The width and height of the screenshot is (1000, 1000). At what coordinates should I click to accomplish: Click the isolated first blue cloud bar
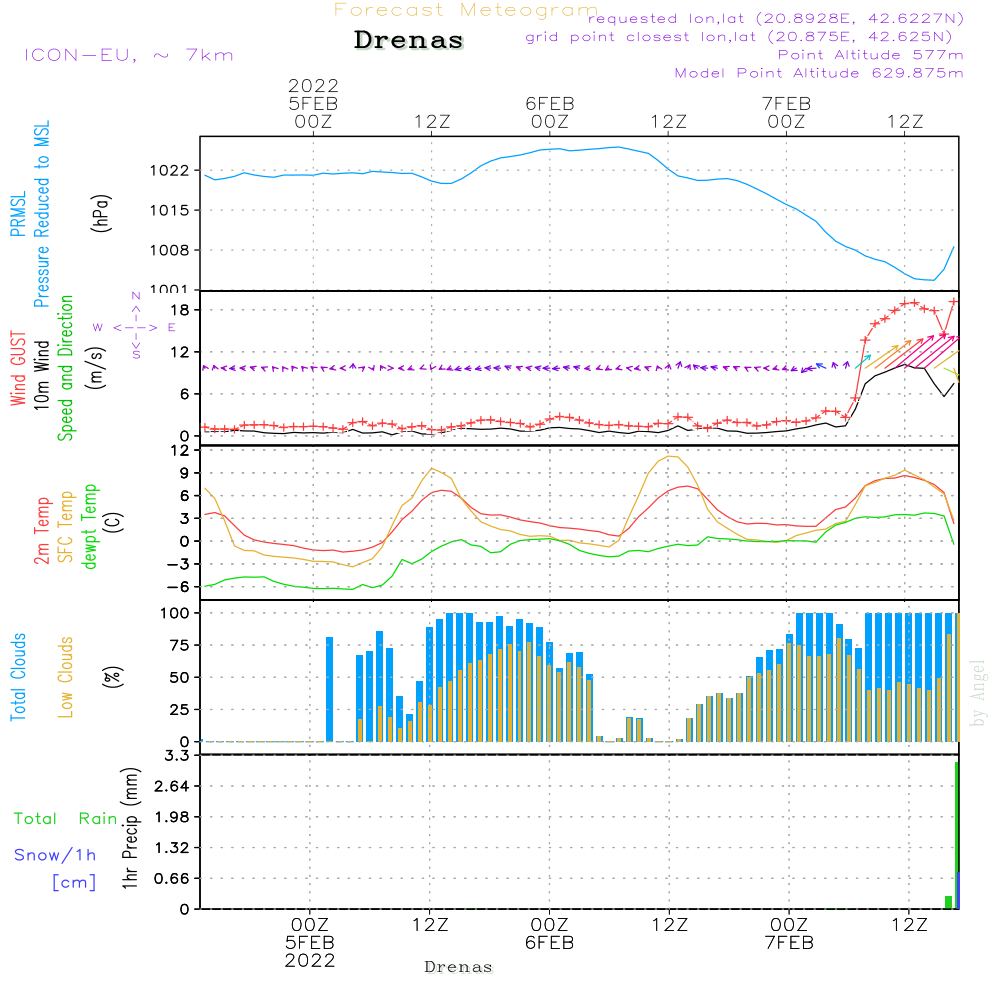click(x=329, y=689)
